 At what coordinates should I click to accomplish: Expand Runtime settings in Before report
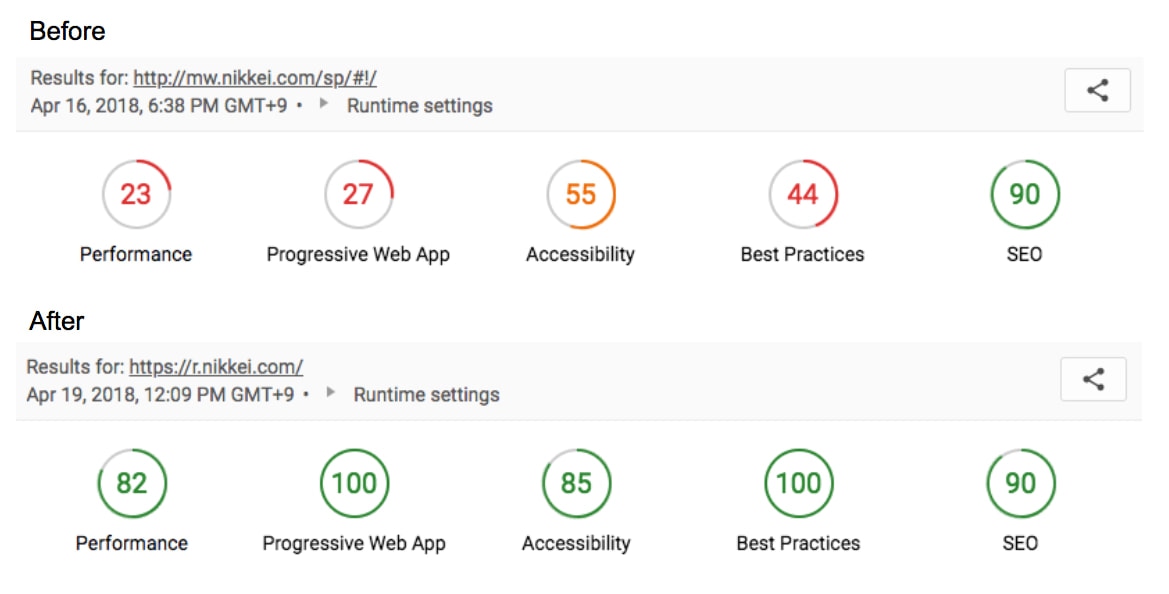[x=419, y=105]
